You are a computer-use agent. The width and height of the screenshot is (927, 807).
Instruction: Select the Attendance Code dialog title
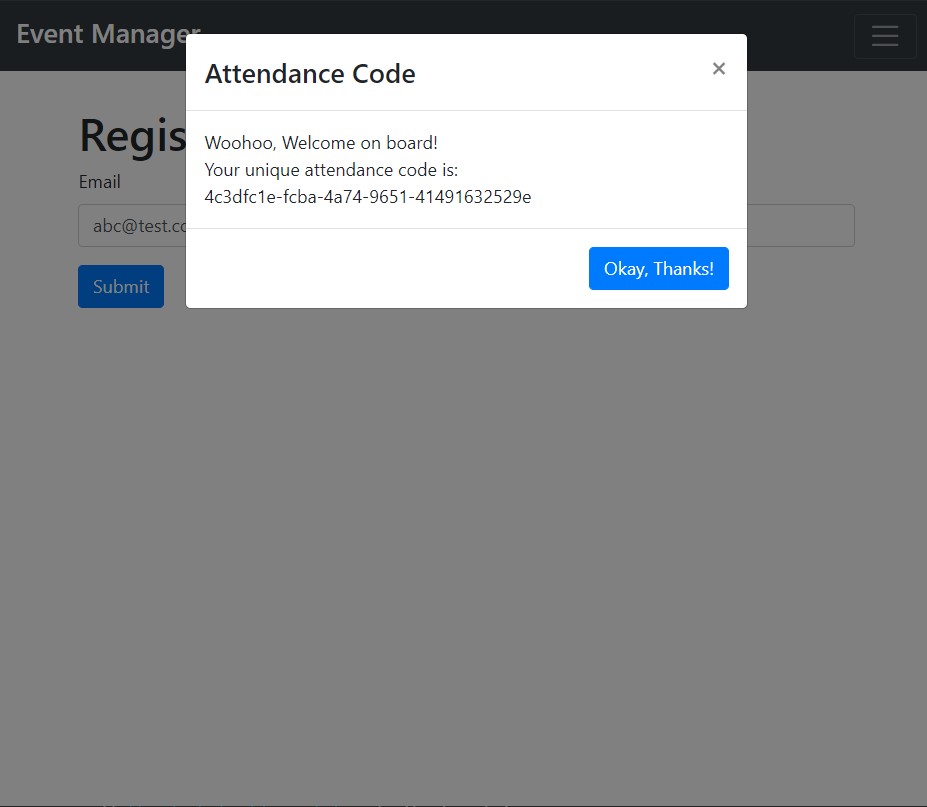coord(310,74)
